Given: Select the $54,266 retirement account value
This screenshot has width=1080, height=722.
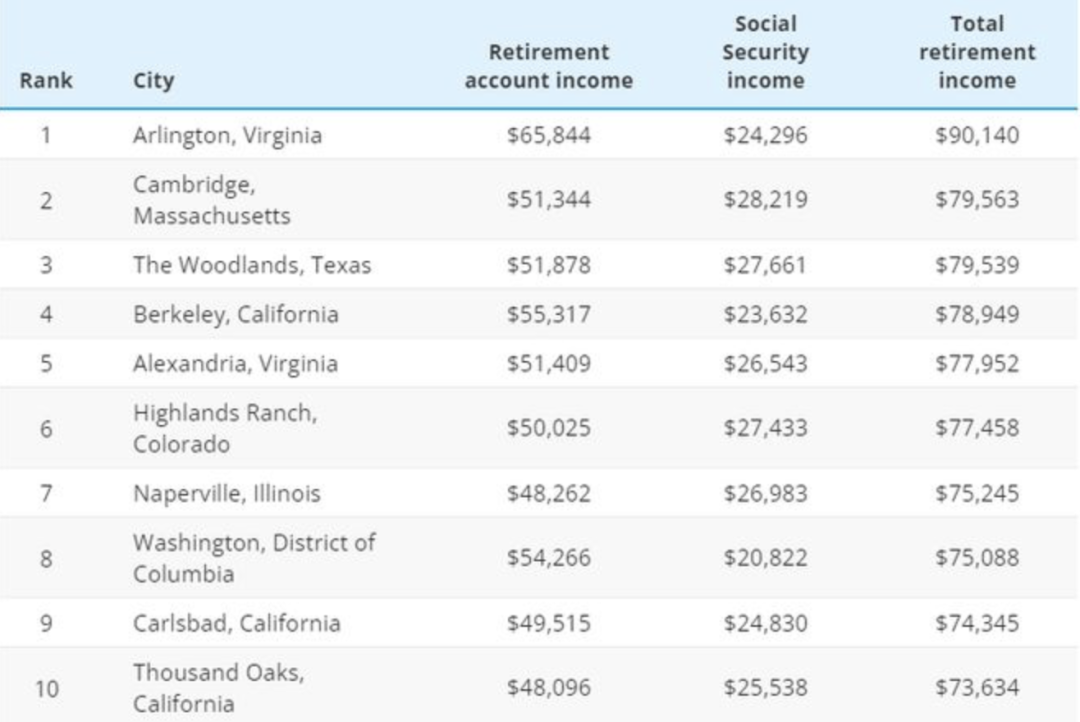Looking at the screenshot, I should (549, 557).
